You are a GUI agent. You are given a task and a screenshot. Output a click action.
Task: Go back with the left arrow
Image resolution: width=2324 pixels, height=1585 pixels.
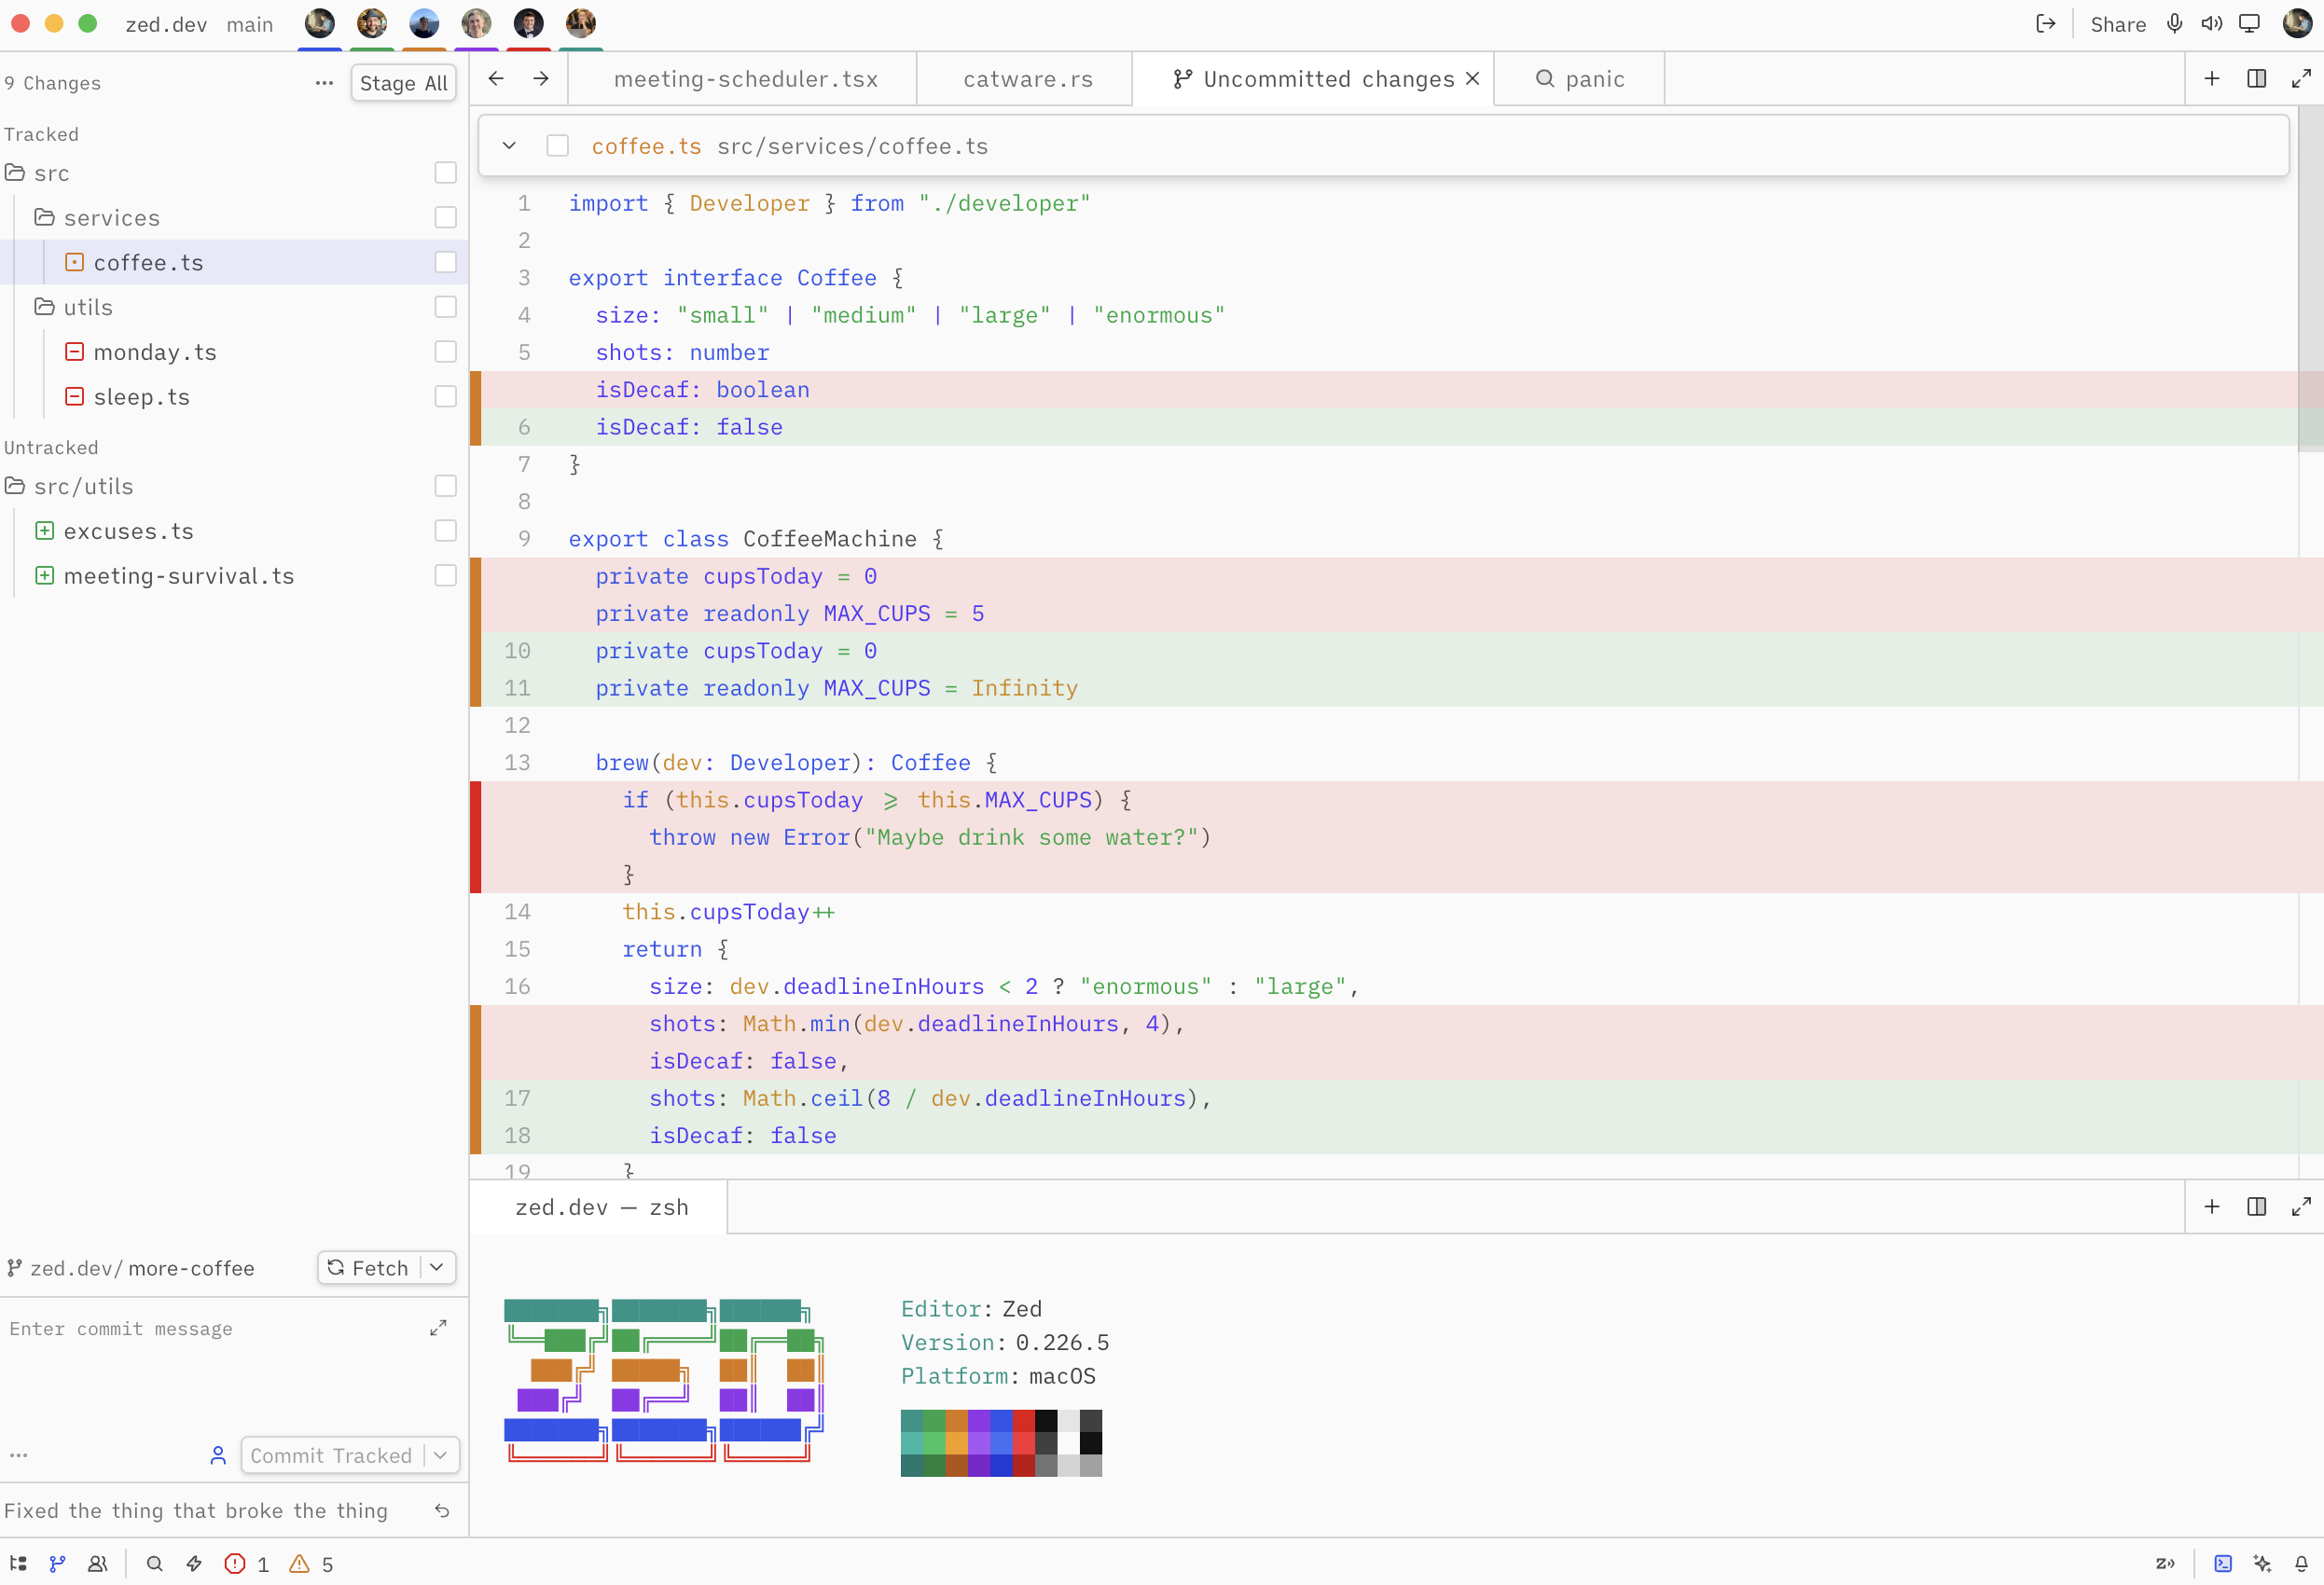pyautogui.click(x=496, y=78)
